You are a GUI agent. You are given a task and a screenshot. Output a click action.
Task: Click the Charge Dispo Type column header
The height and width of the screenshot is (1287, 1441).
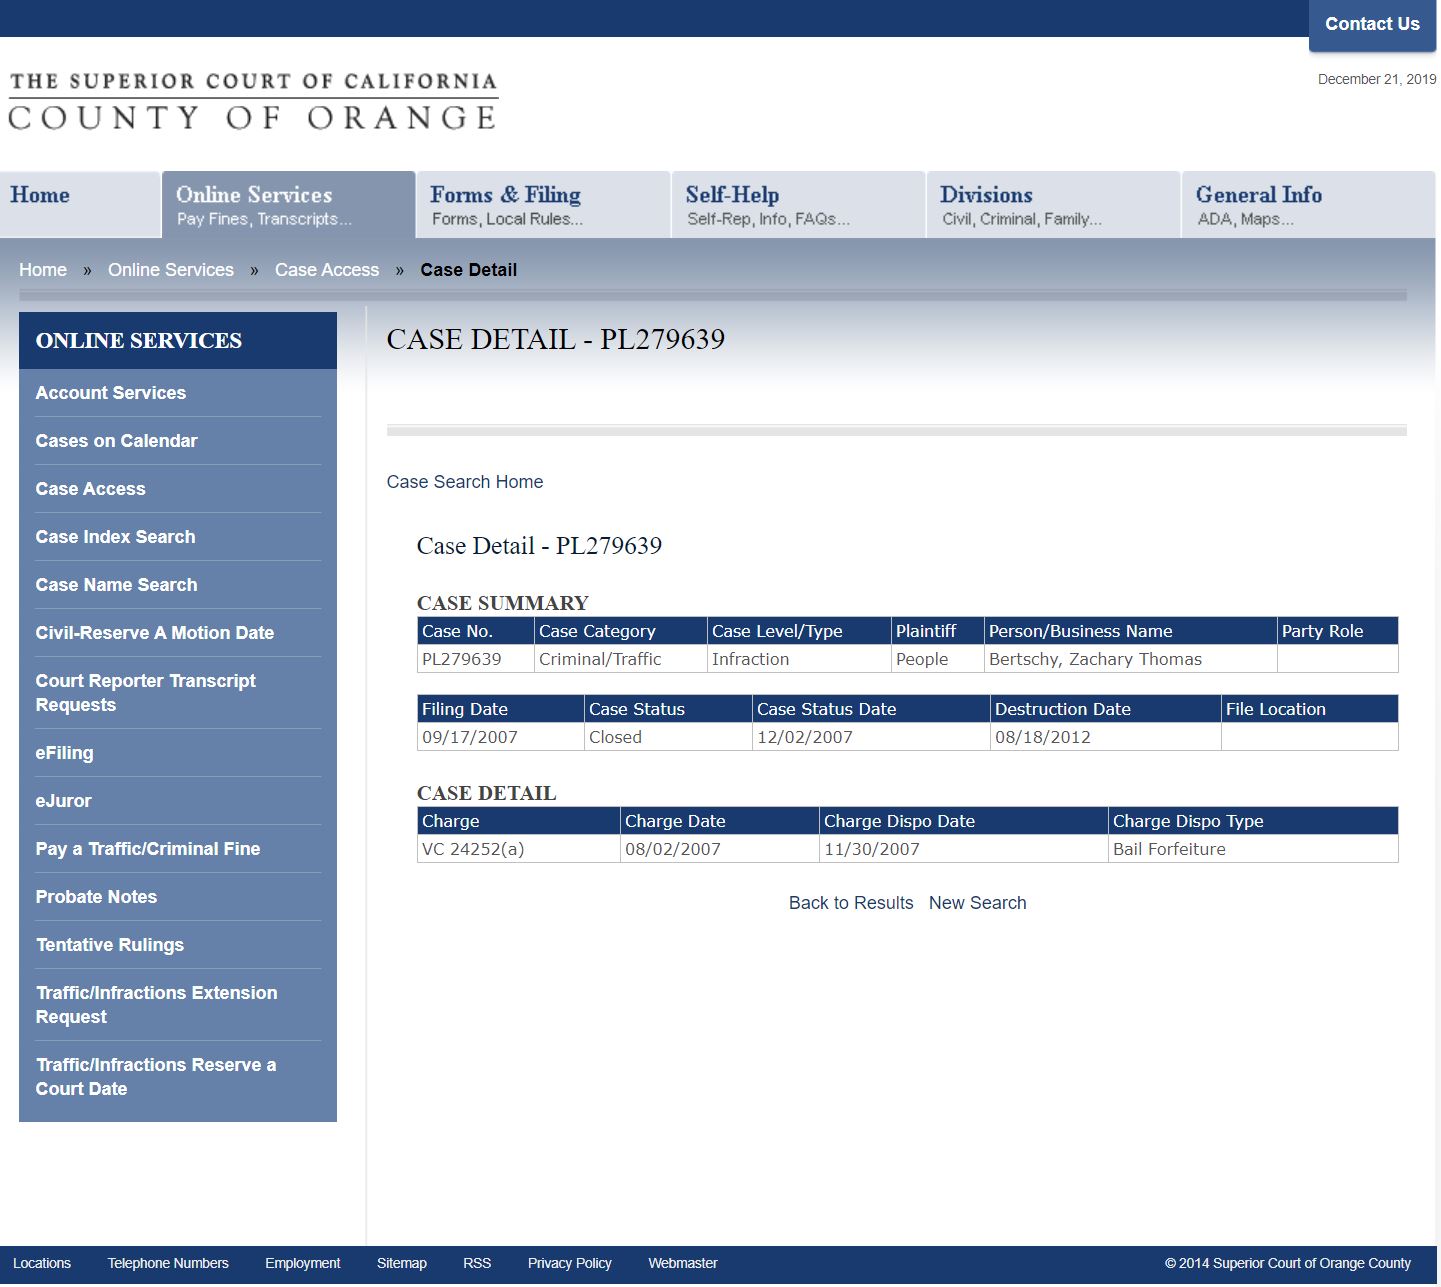(x=1253, y=821)
